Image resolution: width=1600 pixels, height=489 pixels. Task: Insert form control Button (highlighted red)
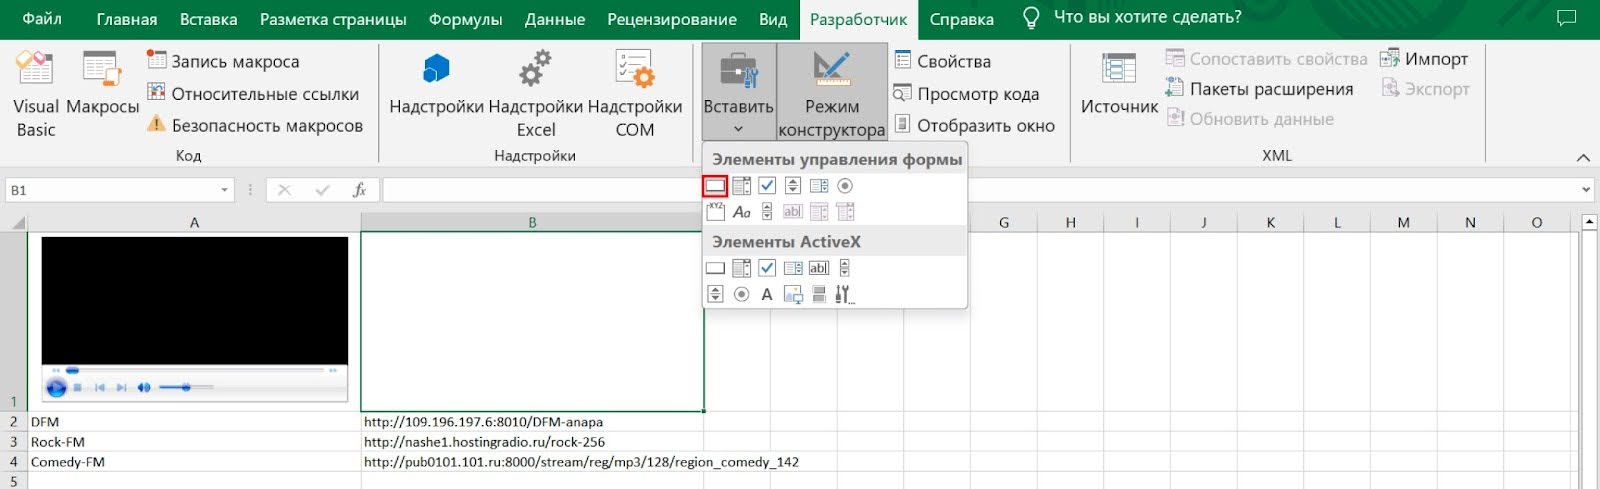(715, 185)
